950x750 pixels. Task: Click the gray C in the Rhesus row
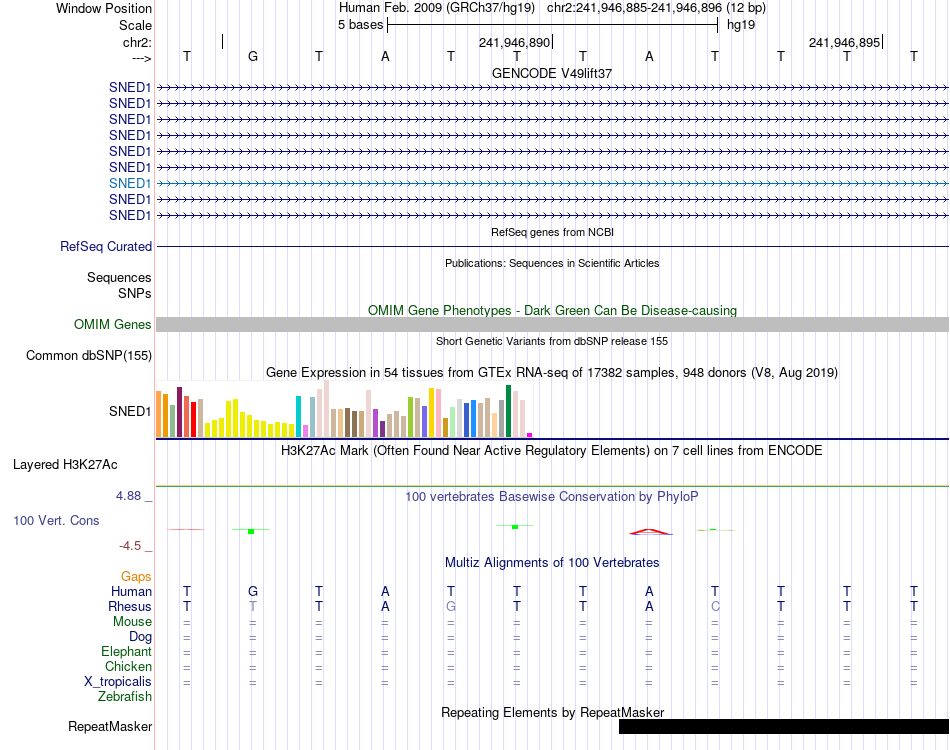pyautogui.click(x=715, y=606)
